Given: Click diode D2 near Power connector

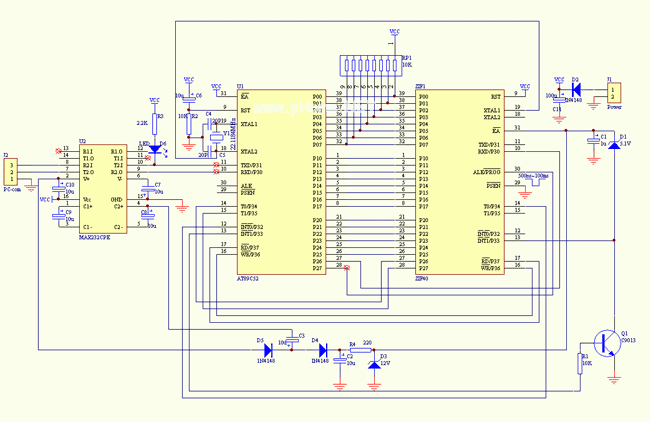Looking at the screenshot, I should point(577,90).
